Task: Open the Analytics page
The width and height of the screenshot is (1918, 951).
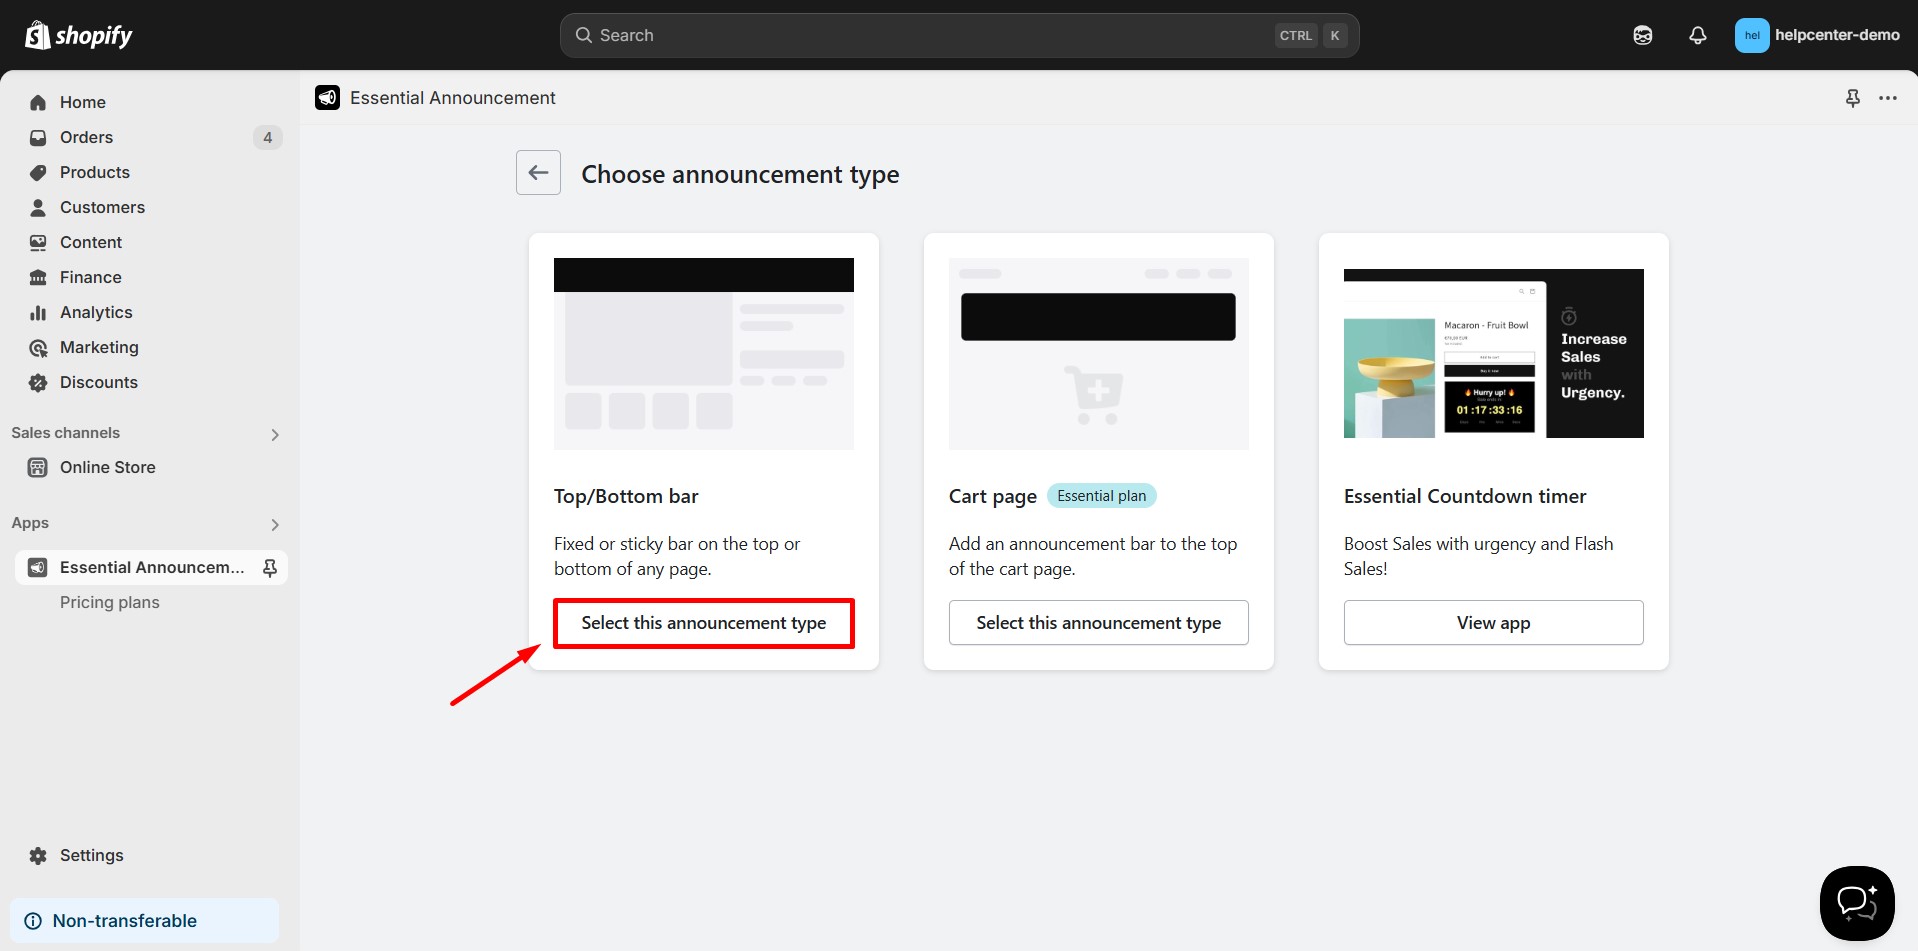Action: tap(96, 312)
